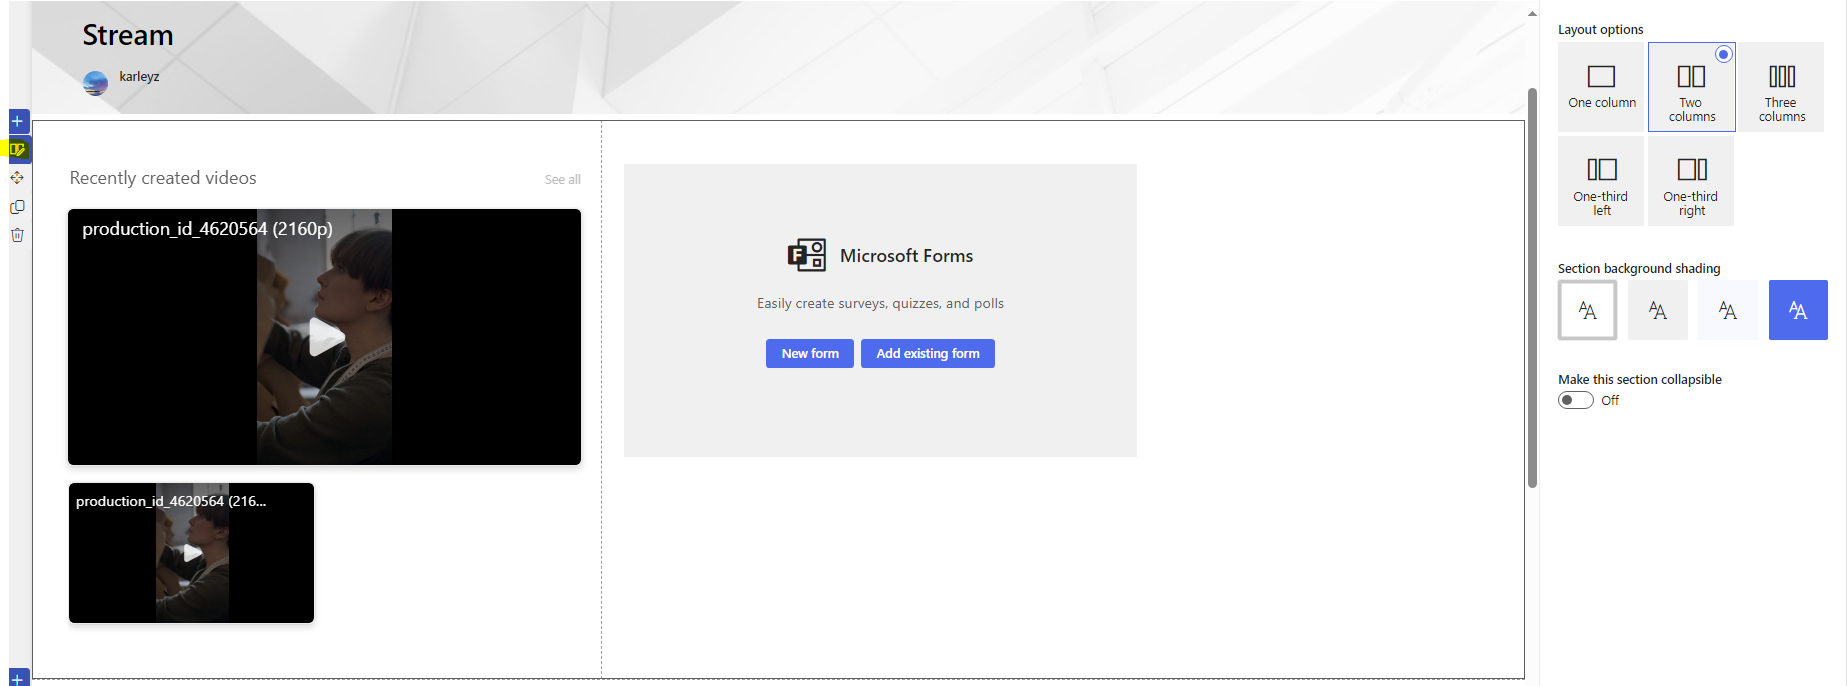This screenshot has width=1847, height=686.
Task: Click the Section background shading label
Action: tap(1639, 269)
